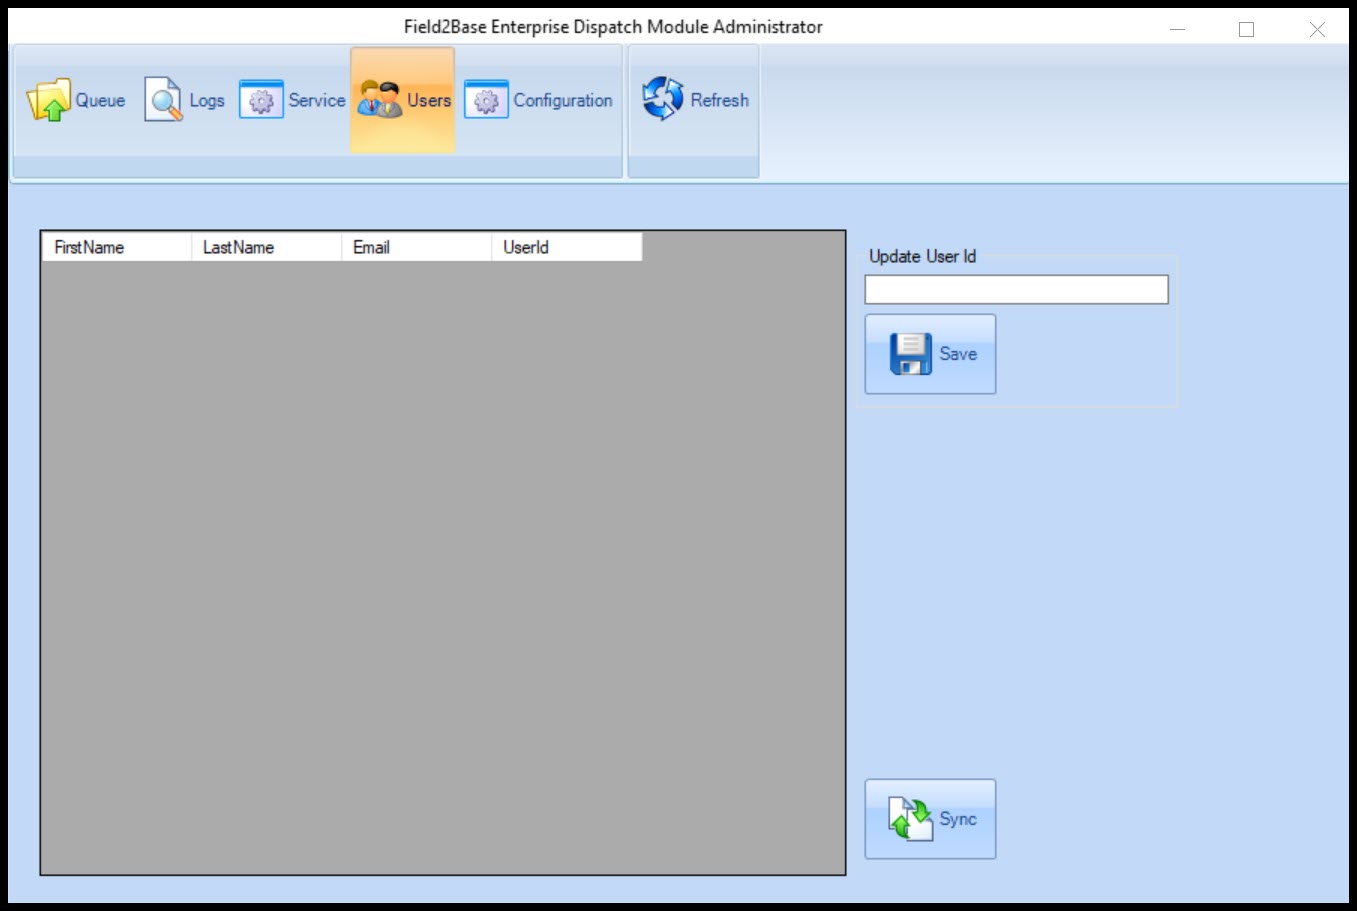Click the Refresh button

click(x=694, y=100)
